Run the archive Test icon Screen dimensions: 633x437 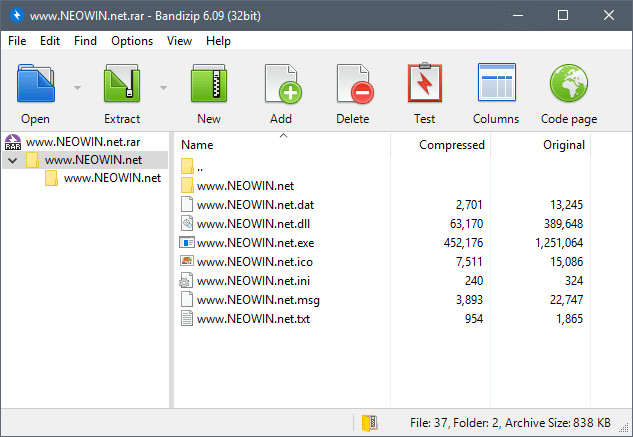point(425,82)
